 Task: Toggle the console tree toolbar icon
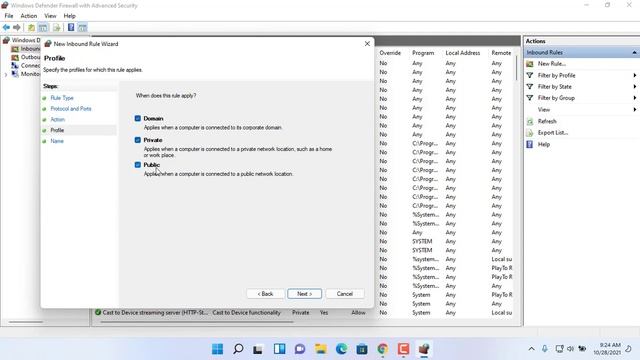click(x=43, y=27)
